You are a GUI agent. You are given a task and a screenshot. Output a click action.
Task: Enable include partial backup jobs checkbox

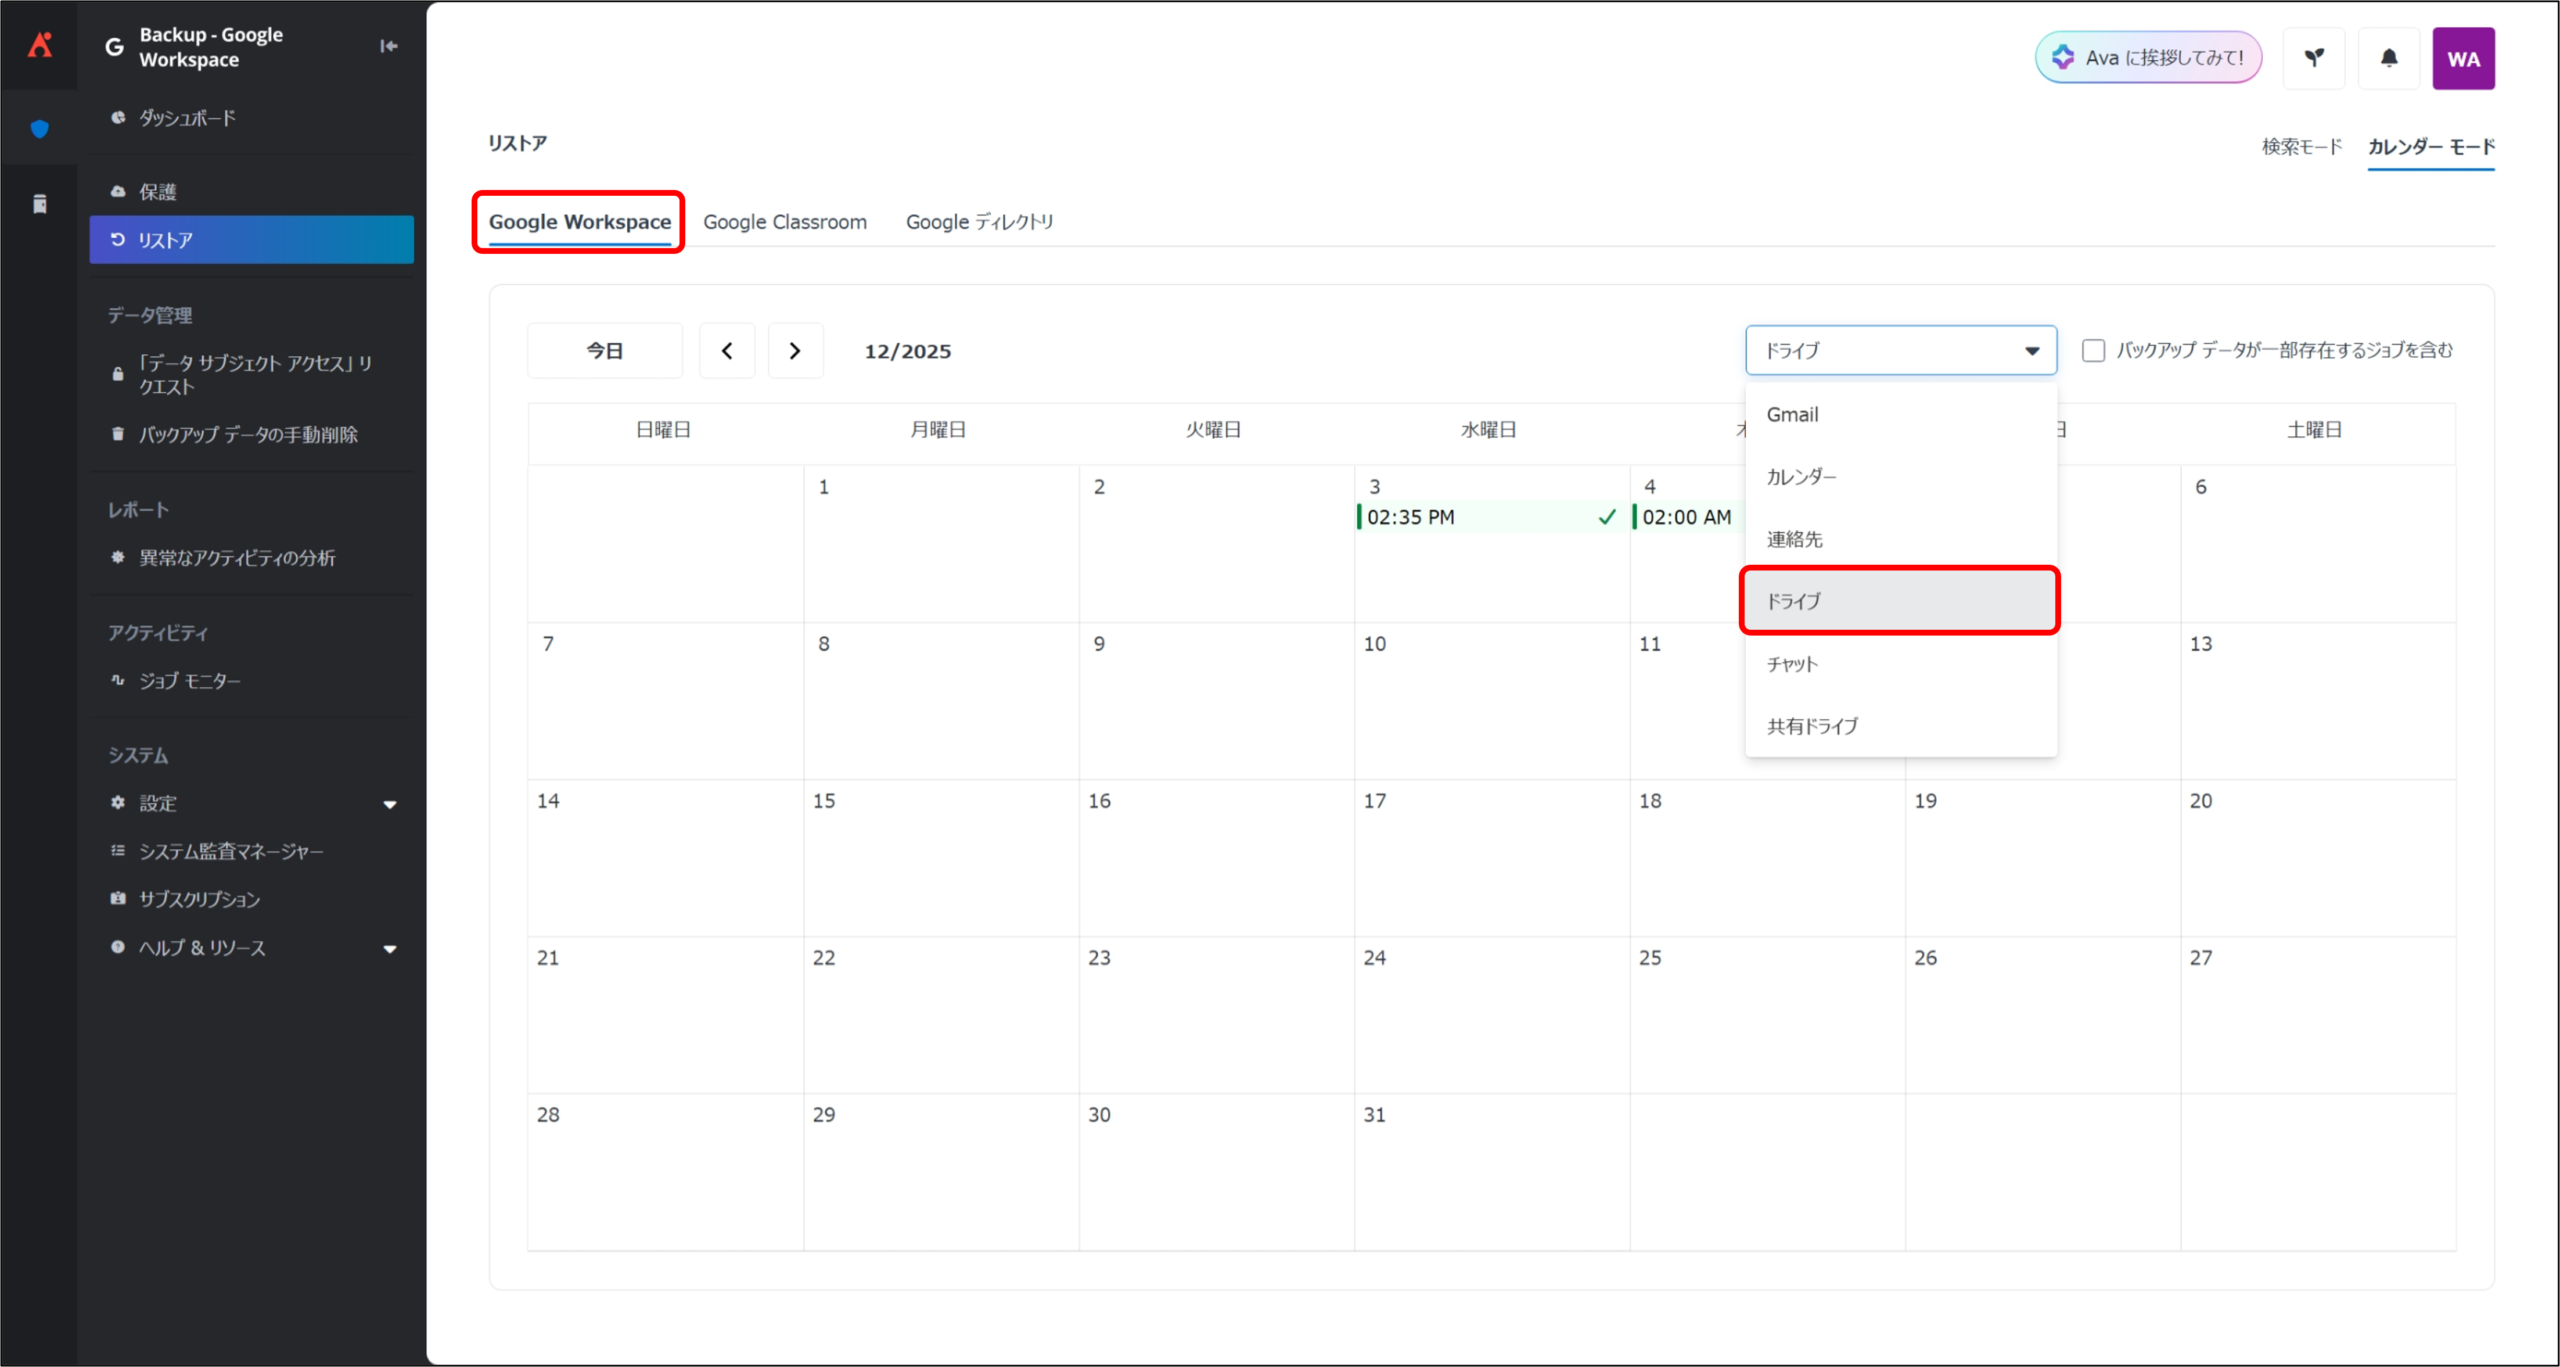click(2093, 351)
